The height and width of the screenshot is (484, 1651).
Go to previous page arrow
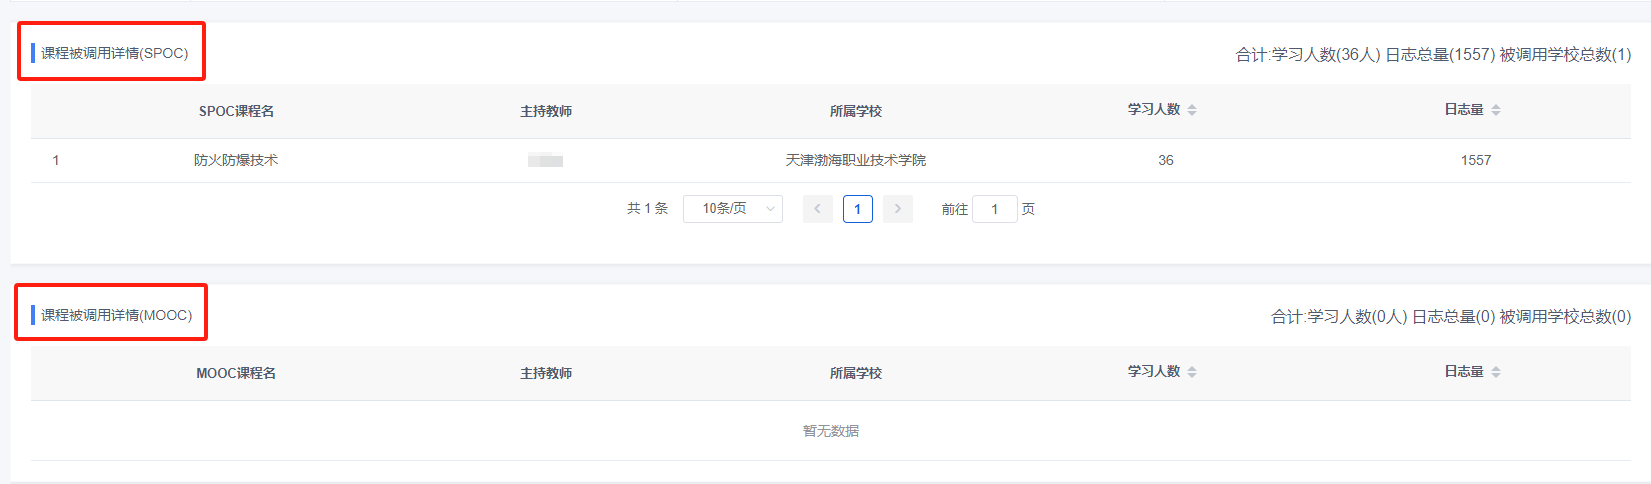[x=818, y=209]
